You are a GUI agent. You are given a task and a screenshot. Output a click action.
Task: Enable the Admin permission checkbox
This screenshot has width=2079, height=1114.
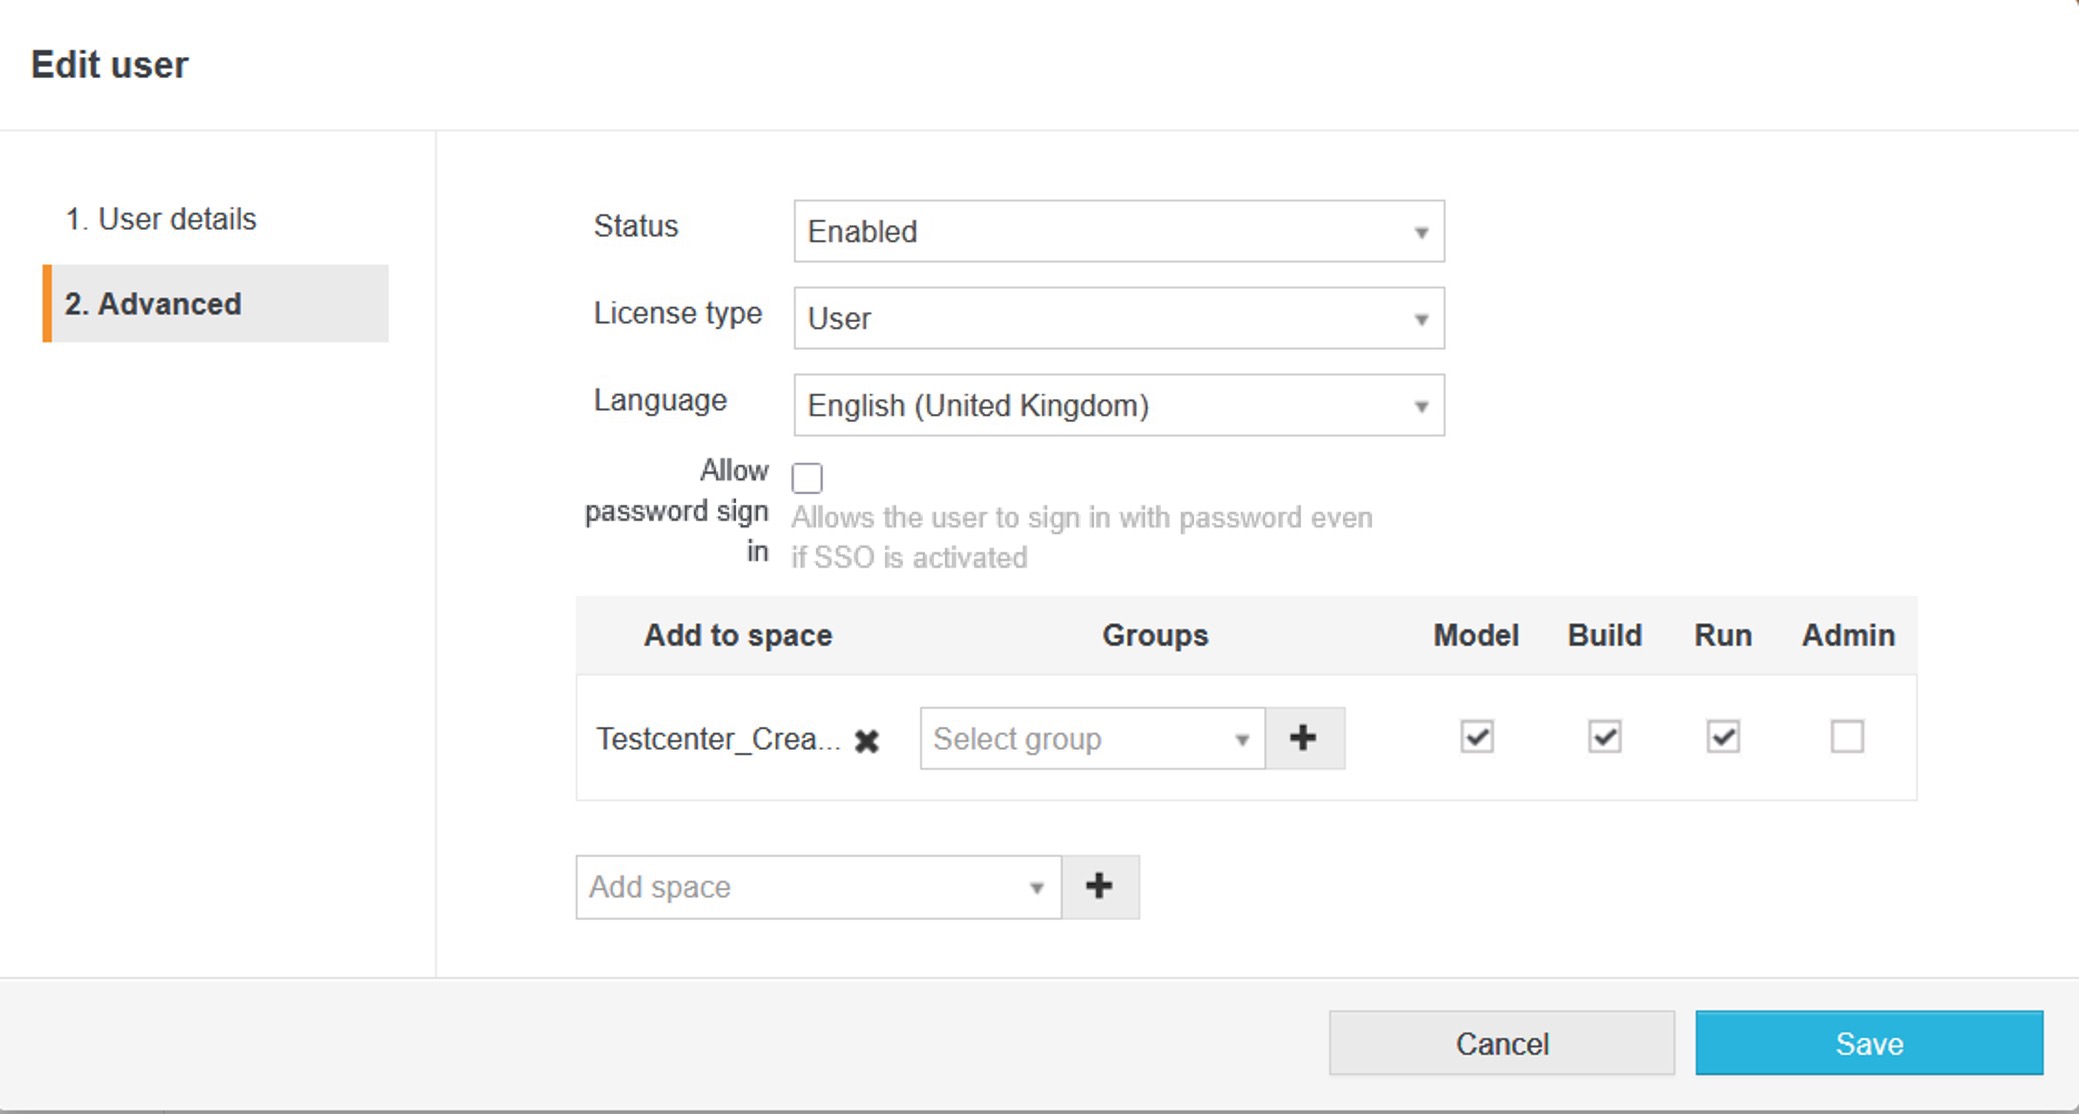pyautogui.click(x=1846, y=737)
